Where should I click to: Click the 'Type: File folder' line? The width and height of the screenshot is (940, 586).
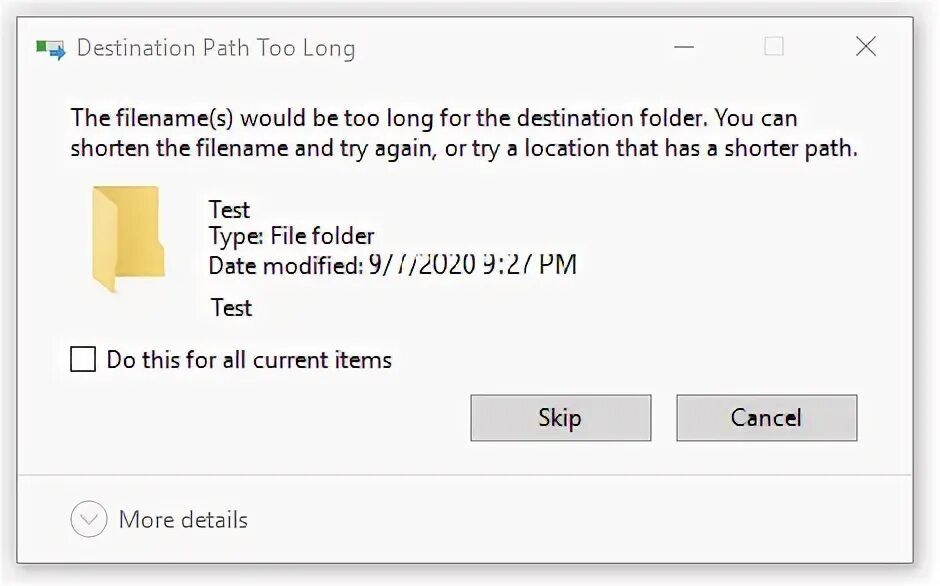pos(291,237)
